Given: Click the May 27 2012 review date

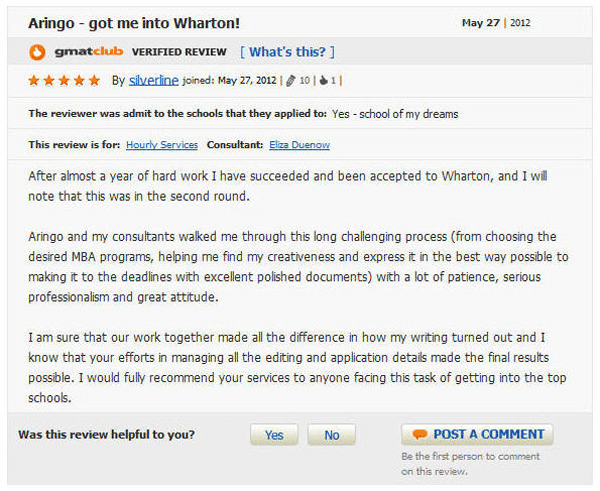Looking at the screenshot, I should pyautogui.click(x=496, y=23).
